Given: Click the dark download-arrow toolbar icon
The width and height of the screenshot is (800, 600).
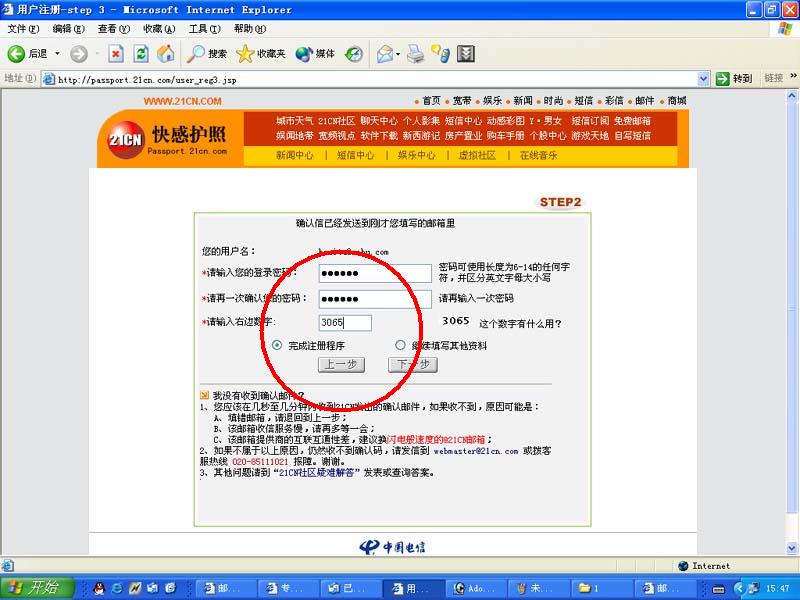Looking at the screenshot, I should coord(465,54).
